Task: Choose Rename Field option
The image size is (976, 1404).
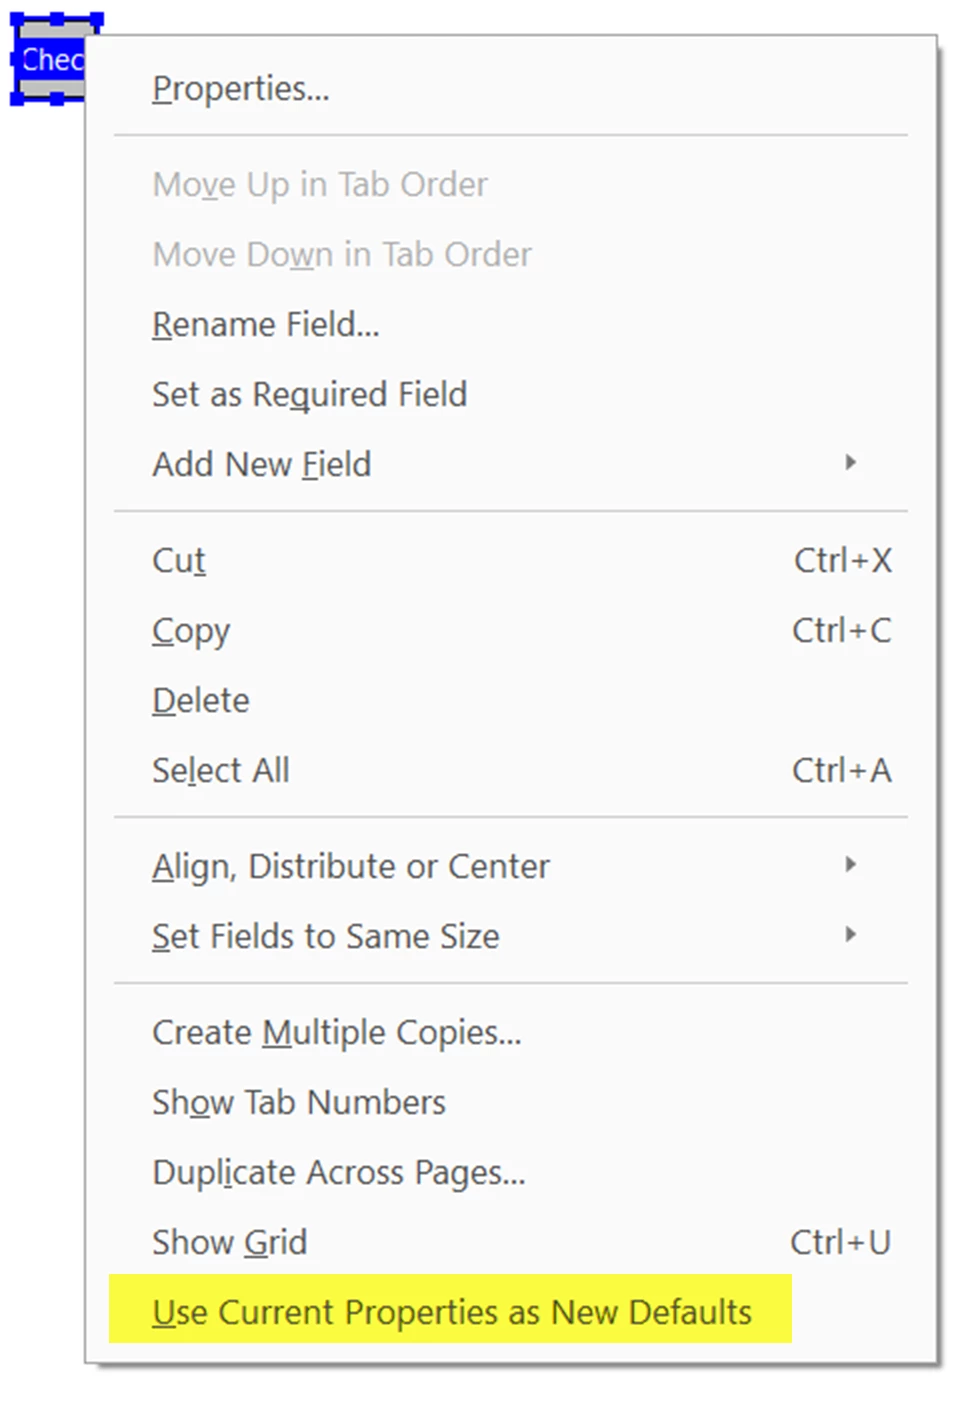Action: (510, 325)
